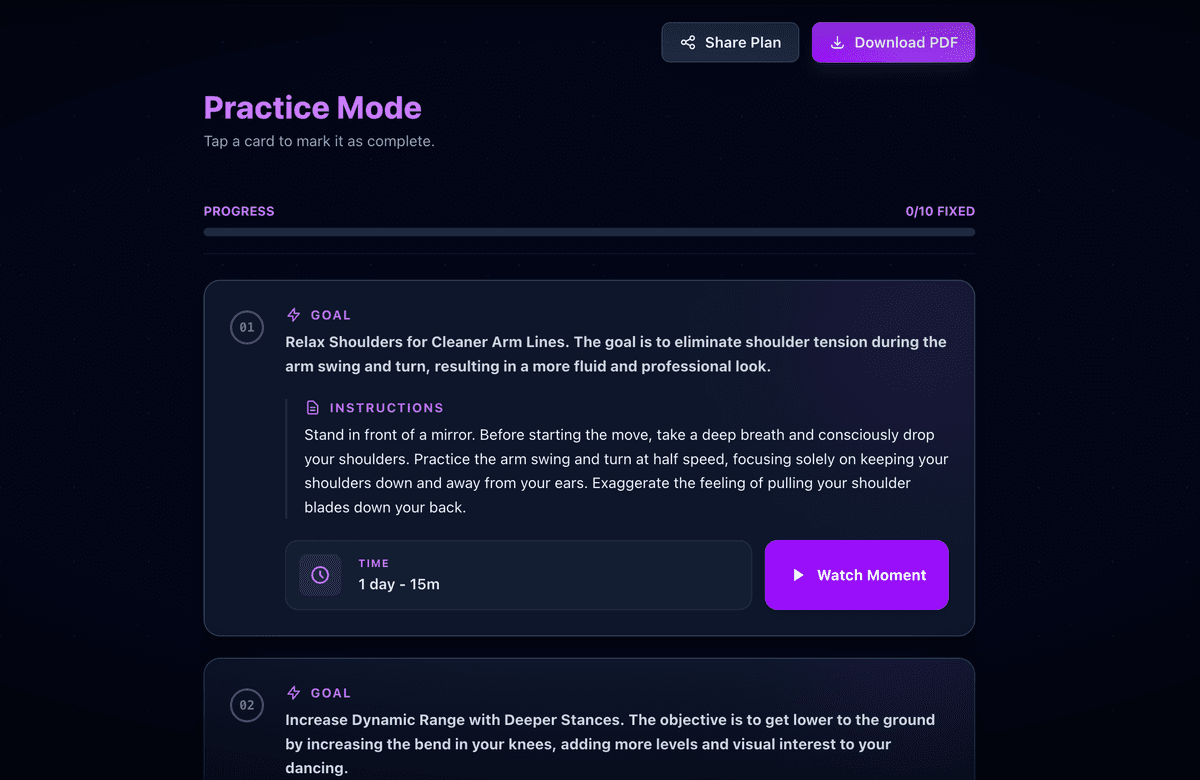Select the Practice Mode heading
This screenshot has width=1200, height=780.
(312, 107)
